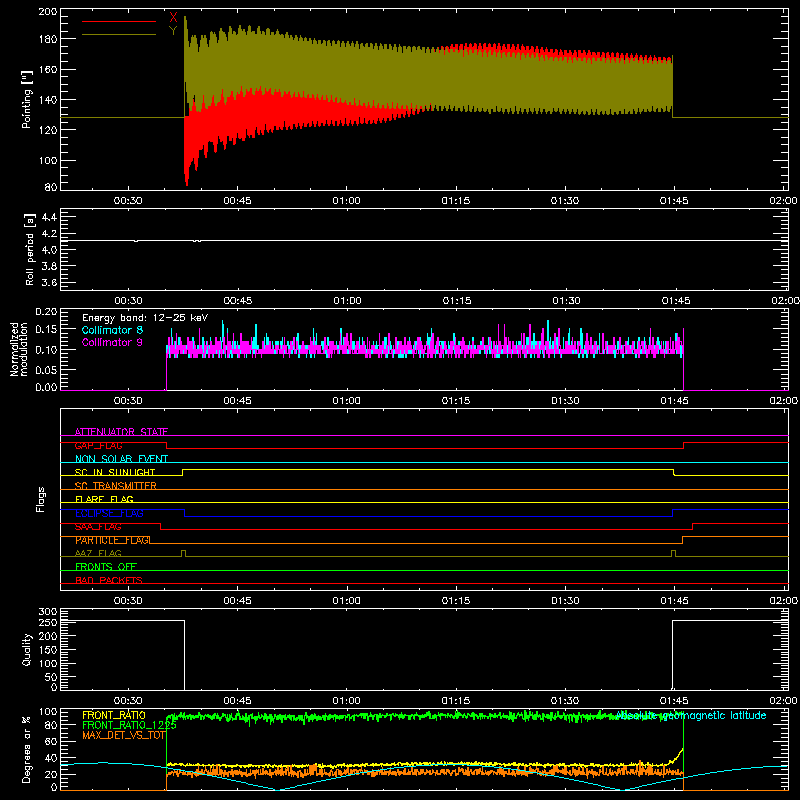This screenshot has width=800, height=800.
Task: Click the 200 value on Pointing axis
Action: (x=48, y=12)
